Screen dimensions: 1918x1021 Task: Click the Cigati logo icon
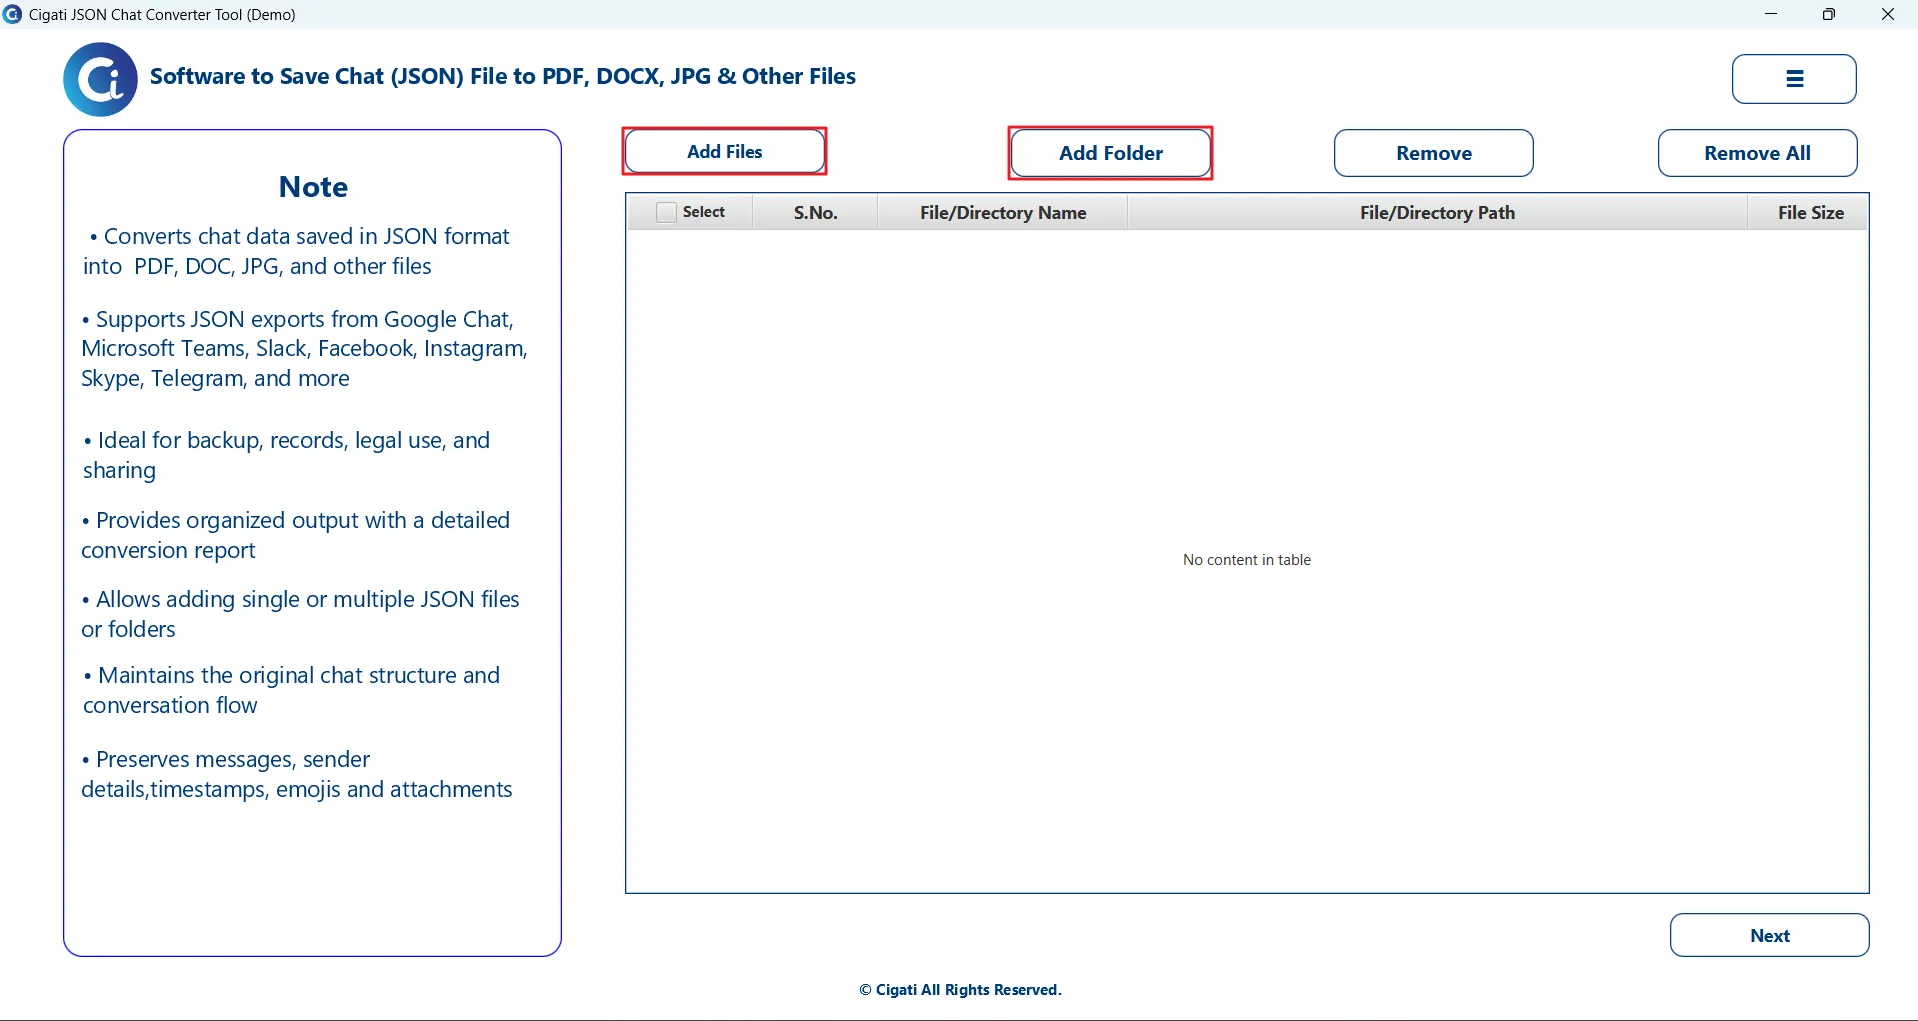(x=100, y=79)
